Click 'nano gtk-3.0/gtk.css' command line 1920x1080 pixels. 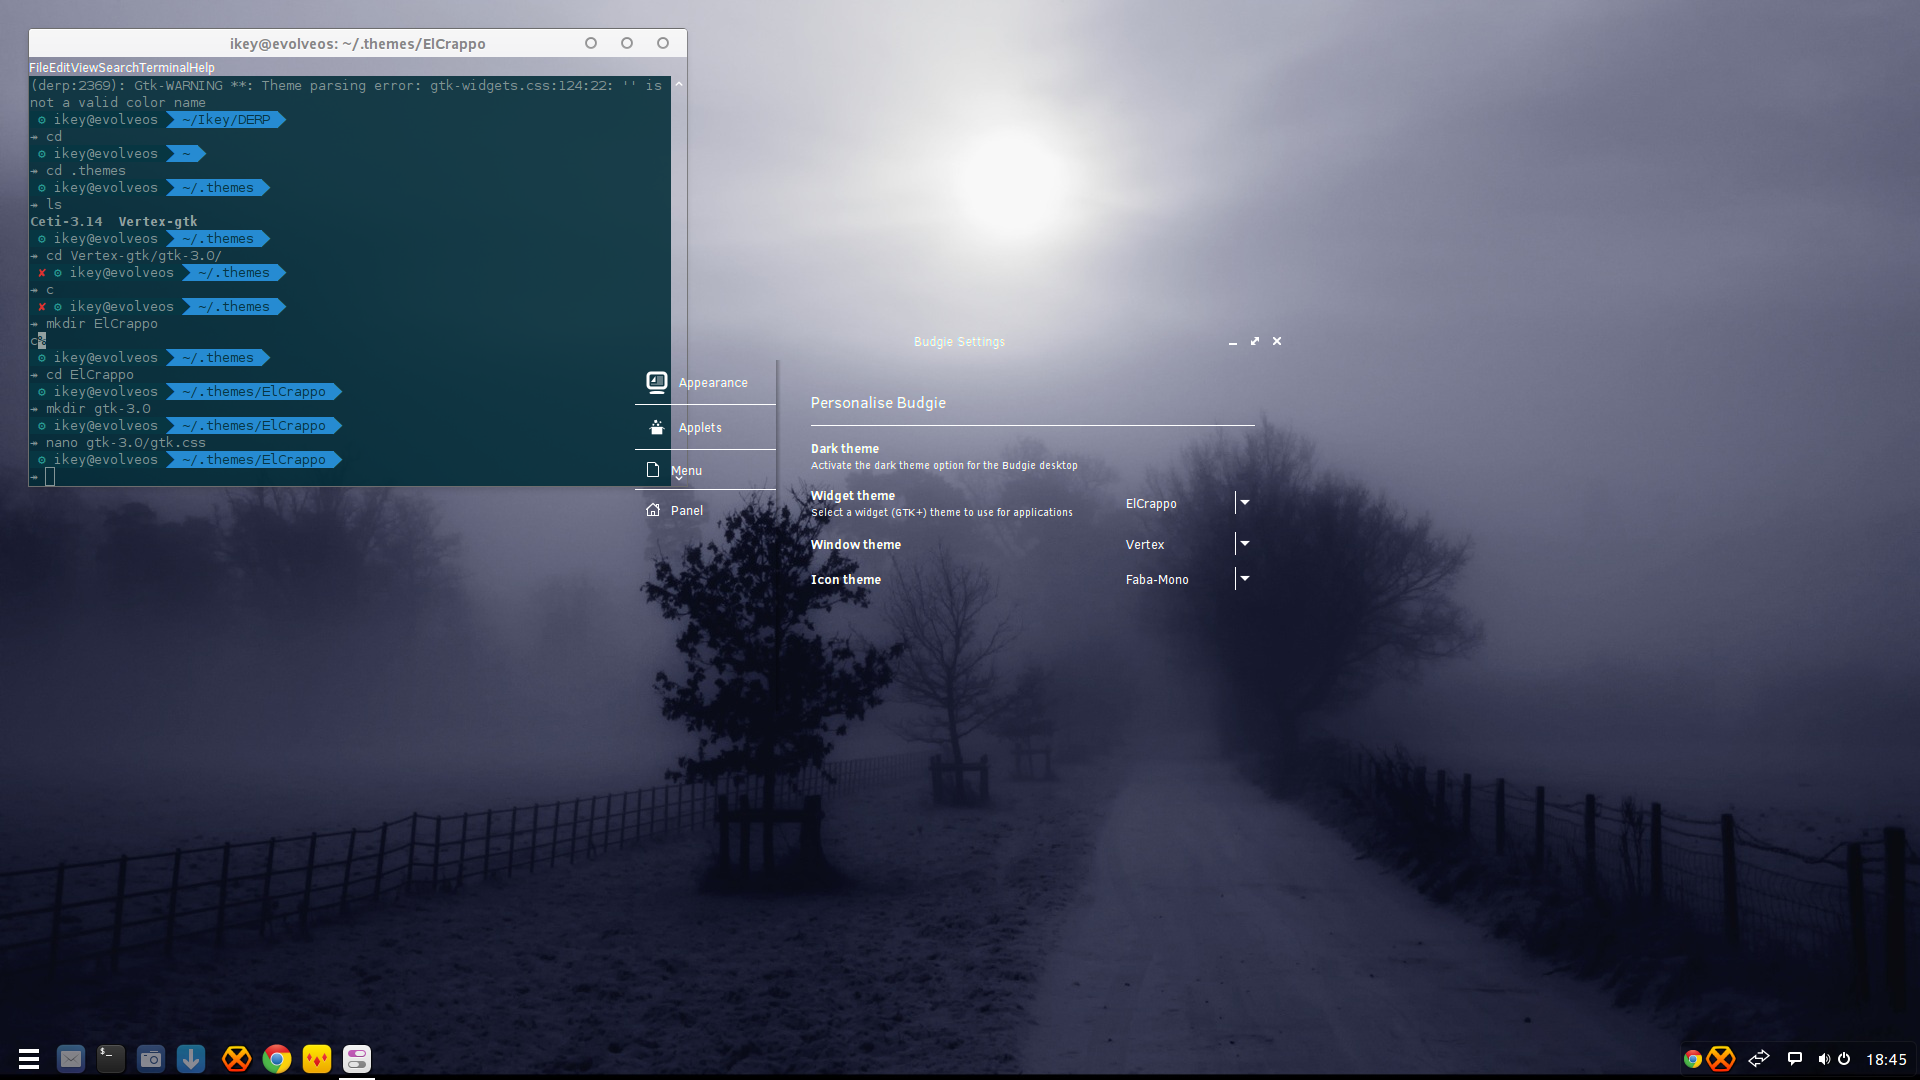click(x=126, y=443)
